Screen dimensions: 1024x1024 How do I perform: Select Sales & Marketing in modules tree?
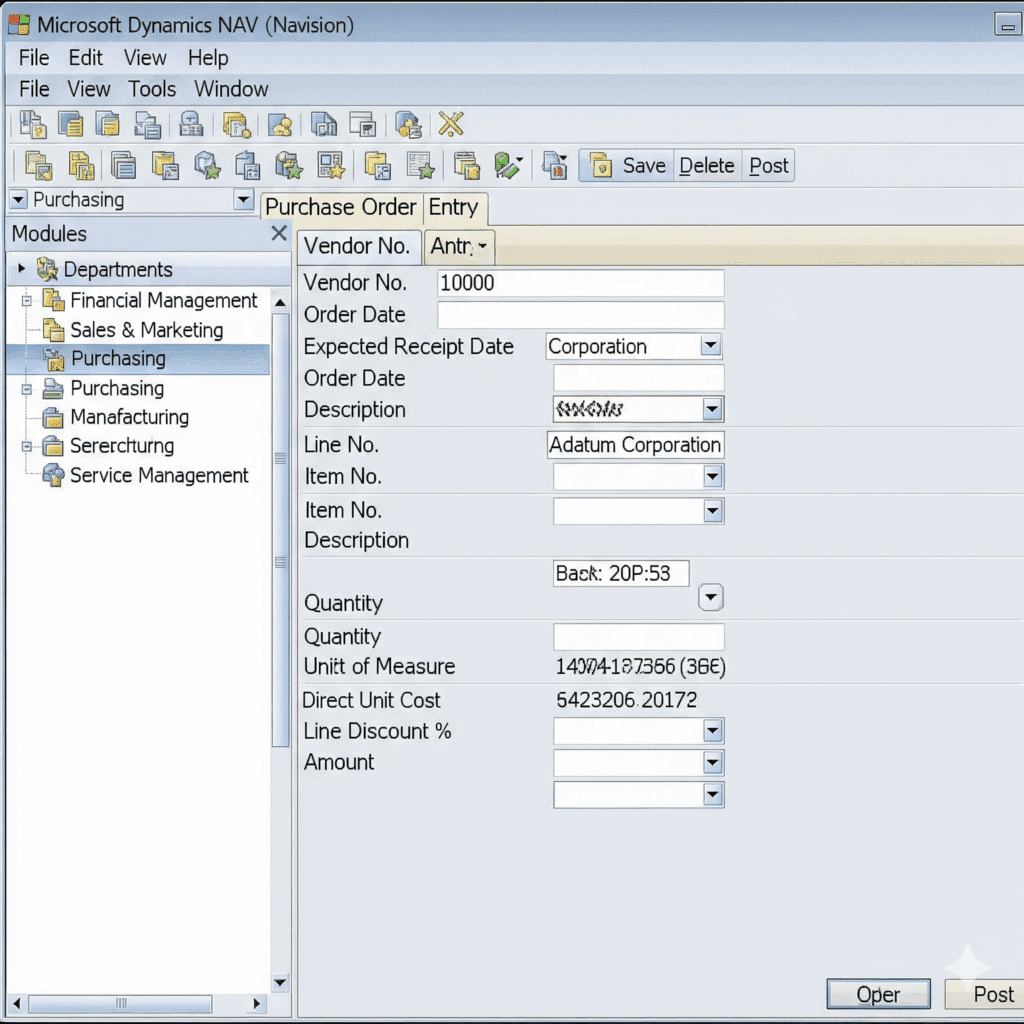[146, 330]
